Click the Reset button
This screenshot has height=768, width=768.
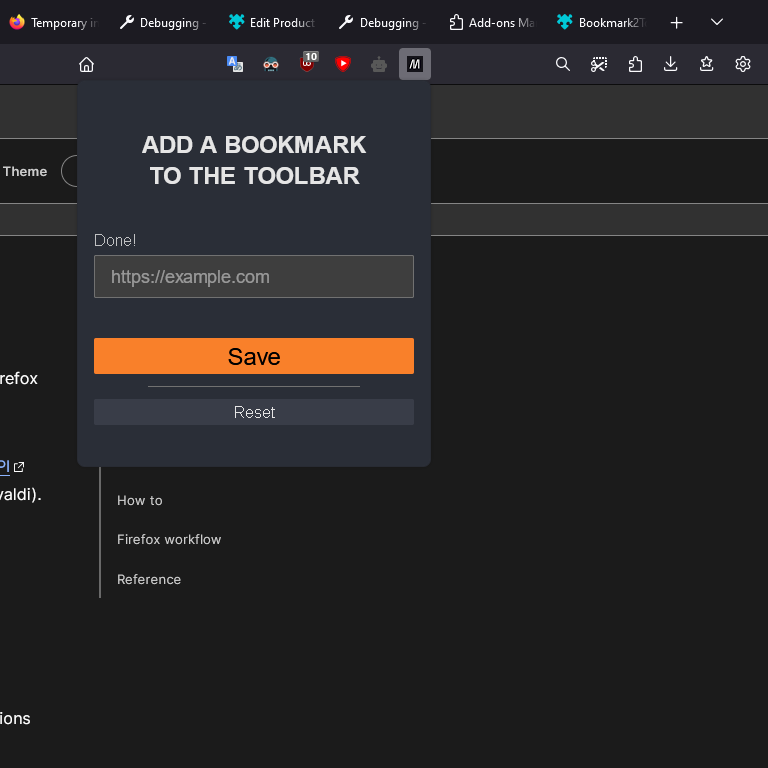click(x=254, y=412)
